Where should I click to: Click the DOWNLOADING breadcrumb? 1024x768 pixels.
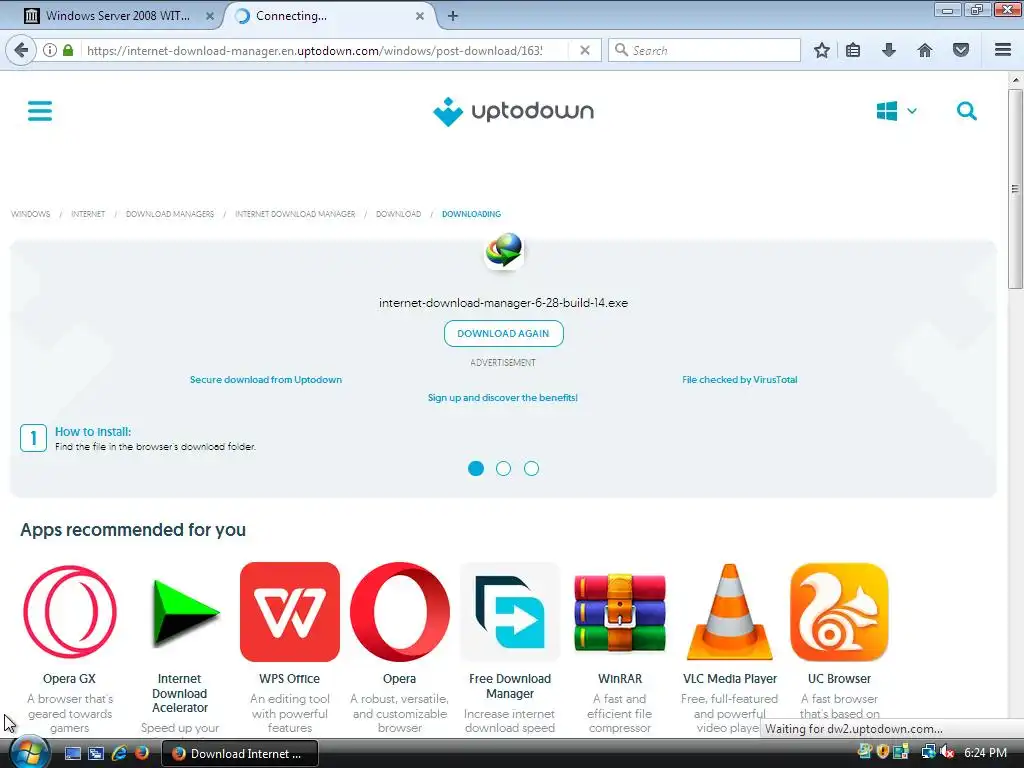tap(472, 214)
